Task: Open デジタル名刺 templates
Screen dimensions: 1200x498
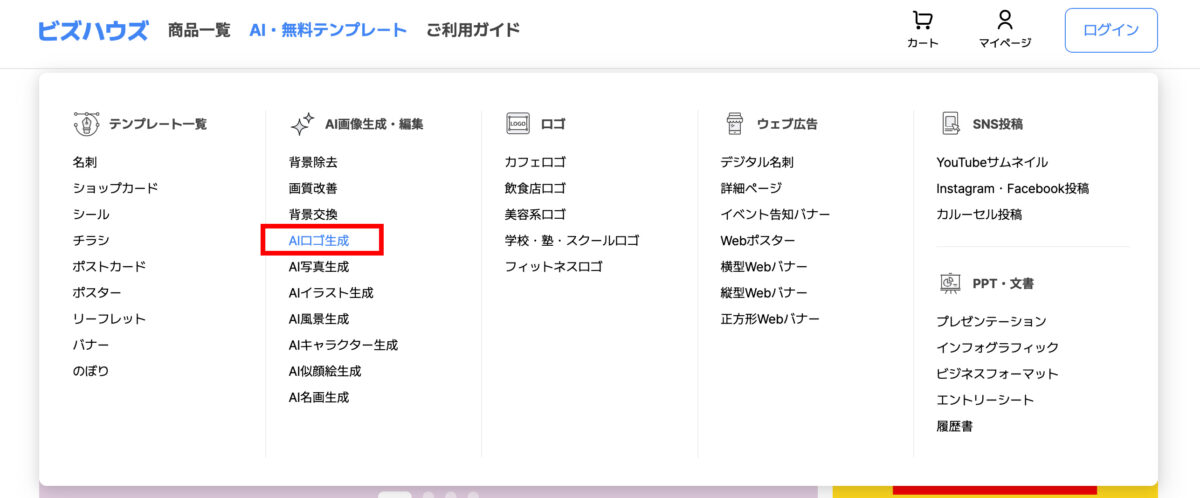Action: [757, 162]
